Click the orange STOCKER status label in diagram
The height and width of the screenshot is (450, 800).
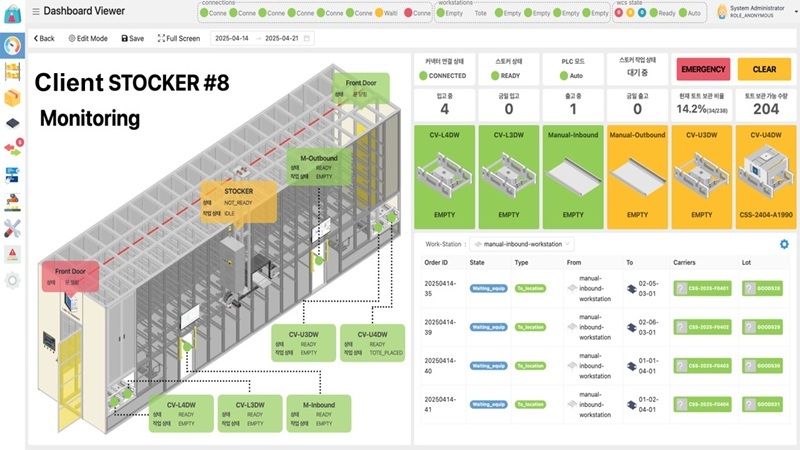(239, 202)
